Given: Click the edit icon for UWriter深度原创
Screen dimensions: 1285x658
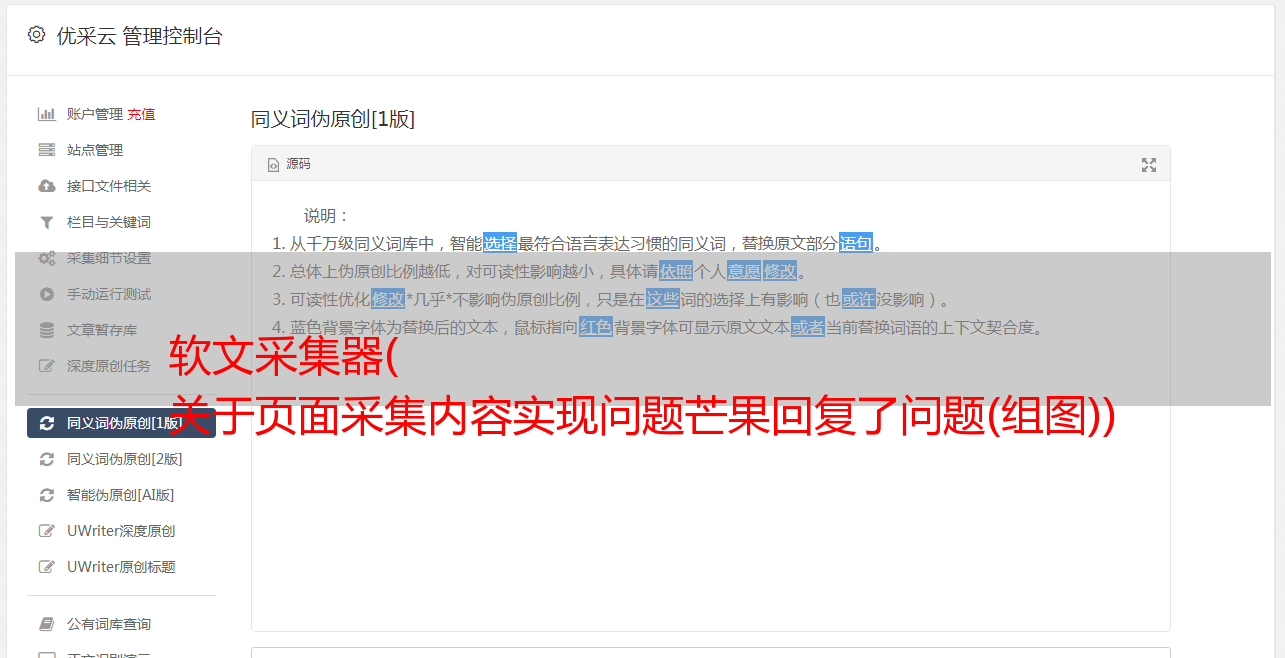Looking at the screenshot, I should [46, 531].
